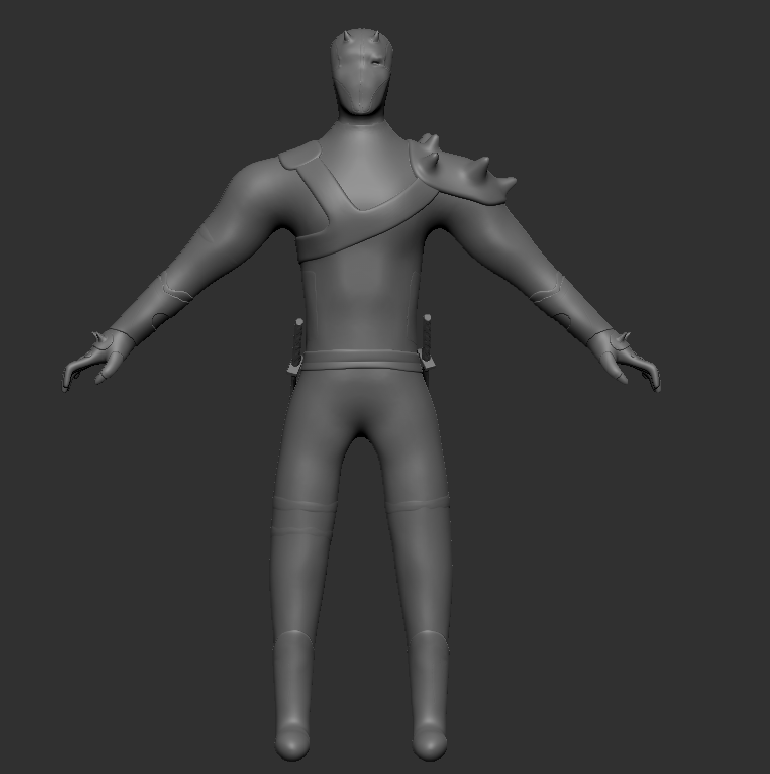Select the boot cuff on the right knee
The image size is (770, 774).
click(x=419, y=506)
